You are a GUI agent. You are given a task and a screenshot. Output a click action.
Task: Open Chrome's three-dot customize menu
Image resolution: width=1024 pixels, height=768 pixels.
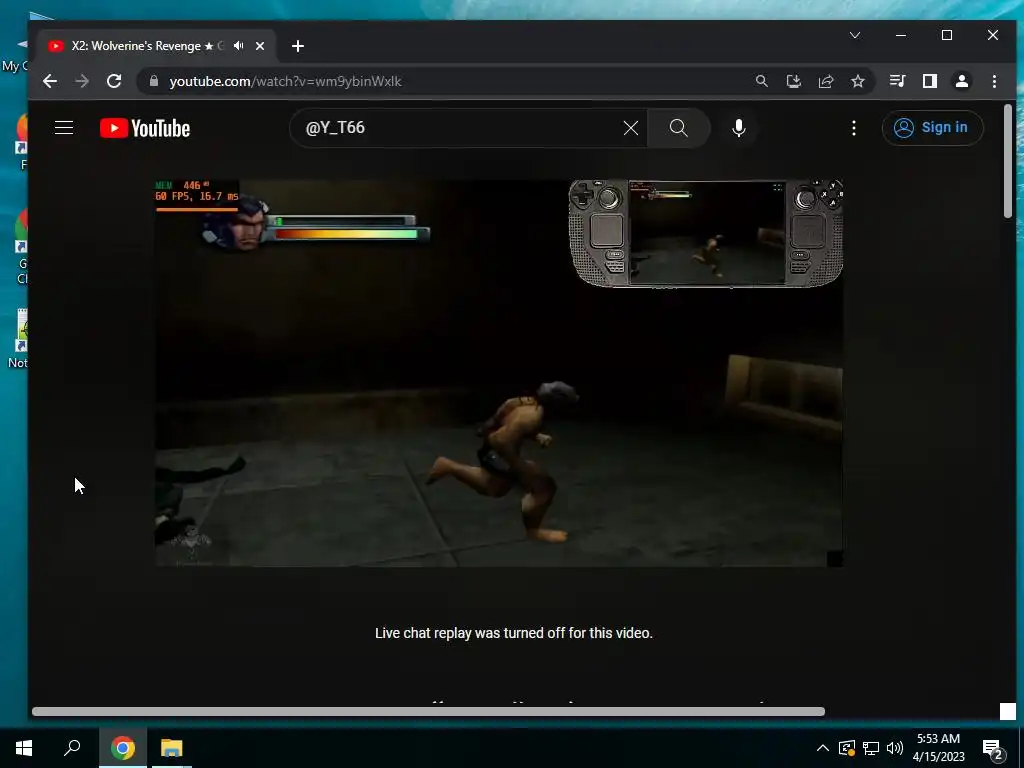coord(994,81)
